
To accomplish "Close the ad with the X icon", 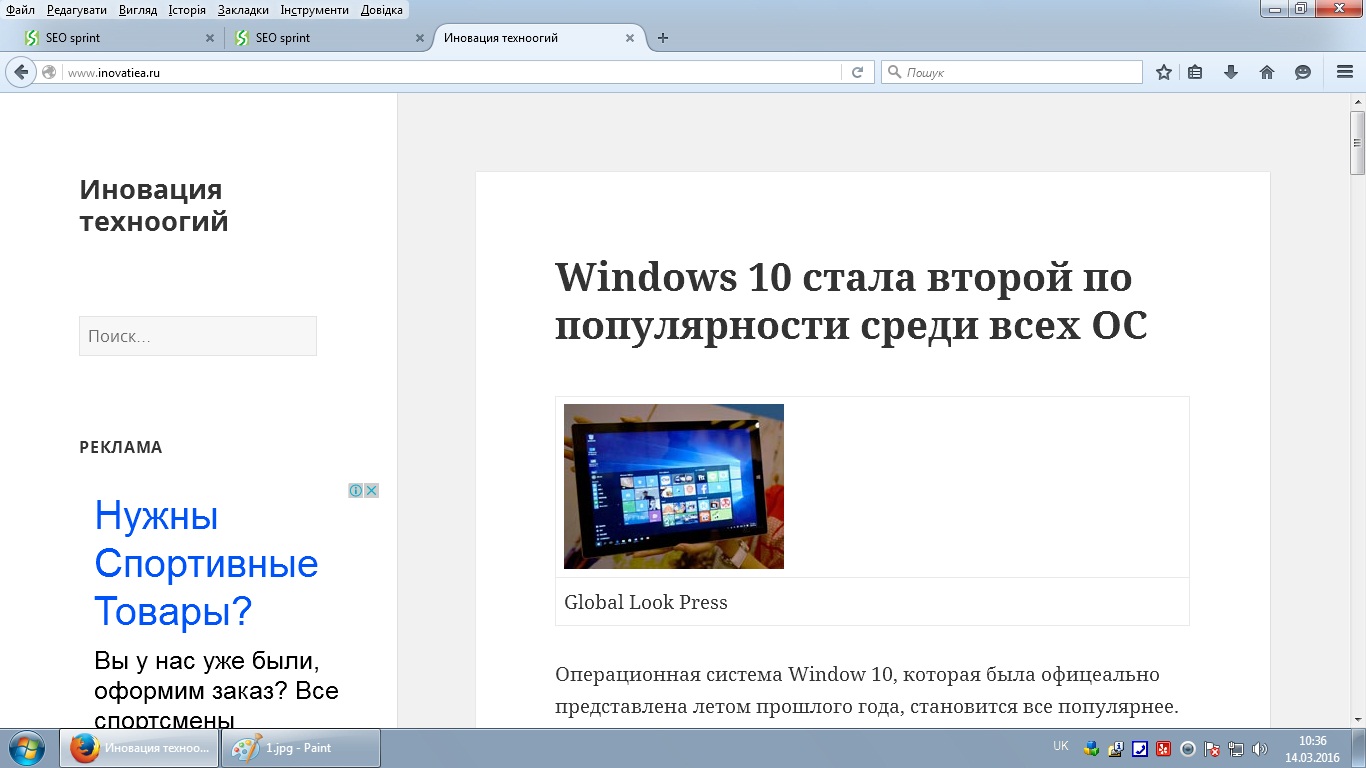I will tap(371, 490).
